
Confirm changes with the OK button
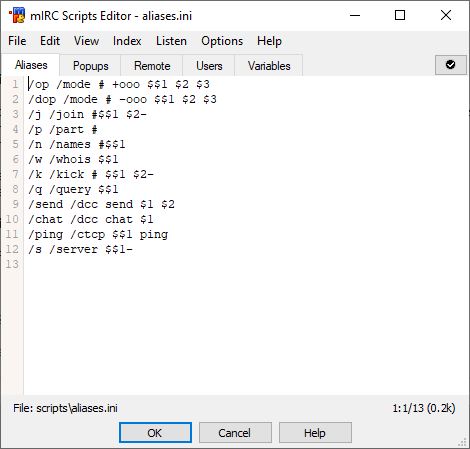point(155,433)
